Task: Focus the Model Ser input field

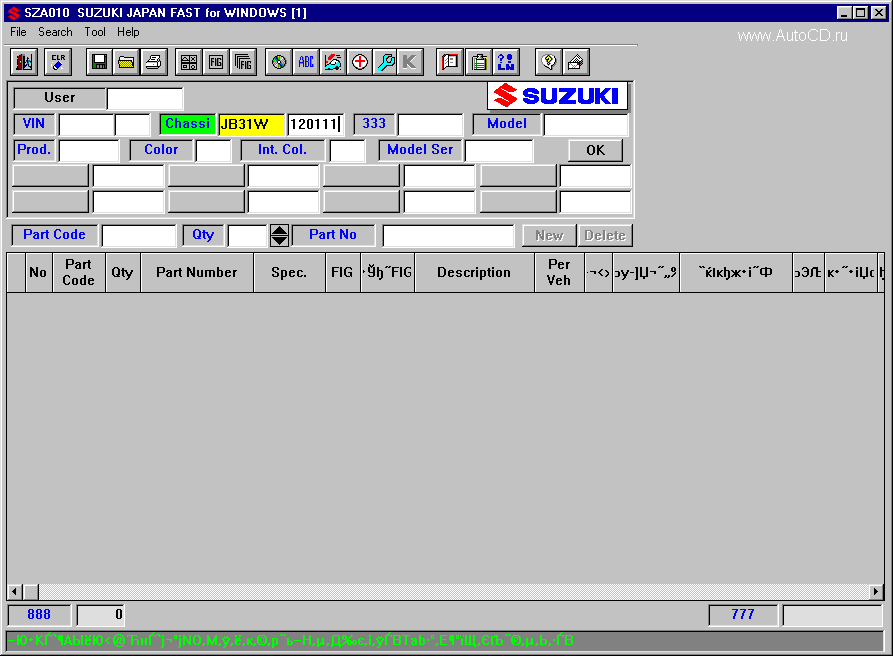Action: [499, 150]
